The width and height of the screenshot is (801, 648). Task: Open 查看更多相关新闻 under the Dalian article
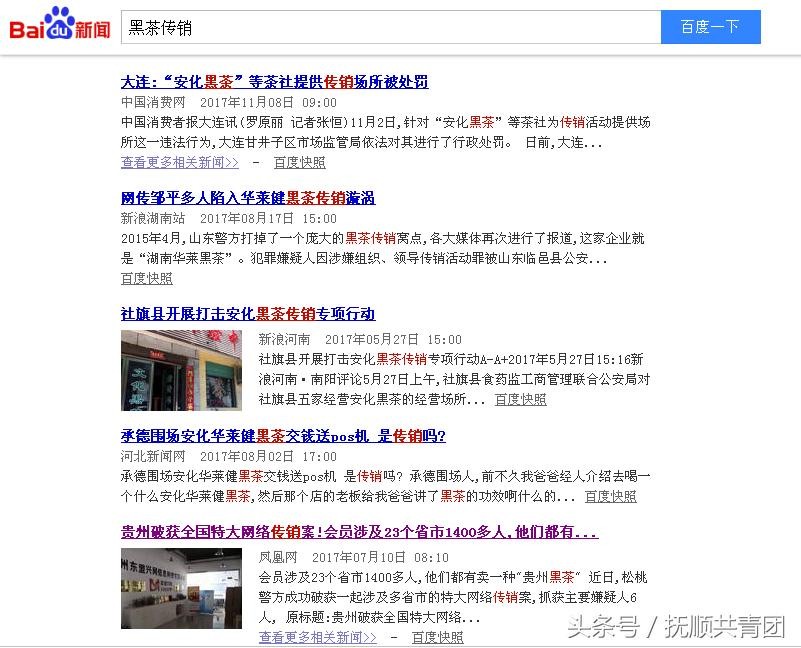(x=180, y=162)
